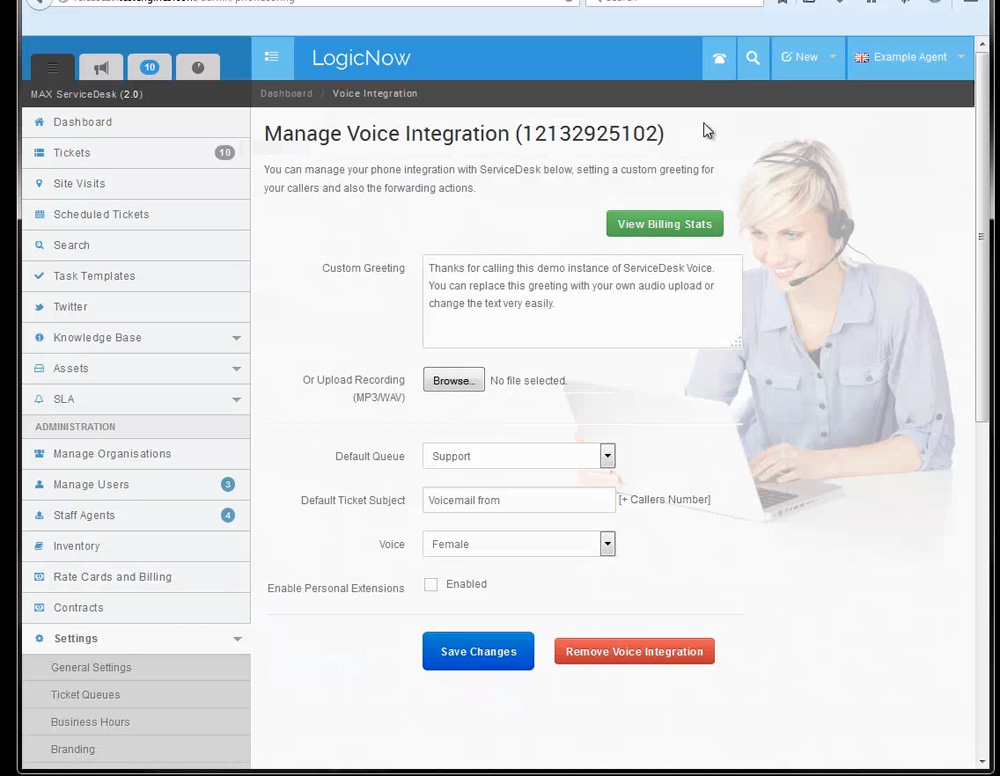Open the Voice dropdown
The height and width of the screenshot is (776, 1000).
coord(519,544)
